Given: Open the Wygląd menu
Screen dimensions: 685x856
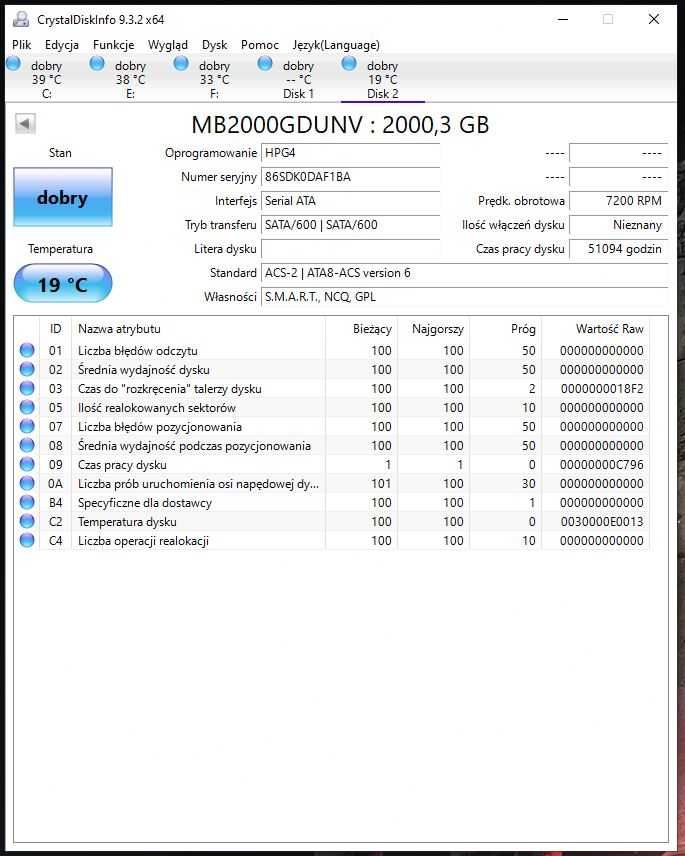Looking at the screenshot, I should 168,45.
